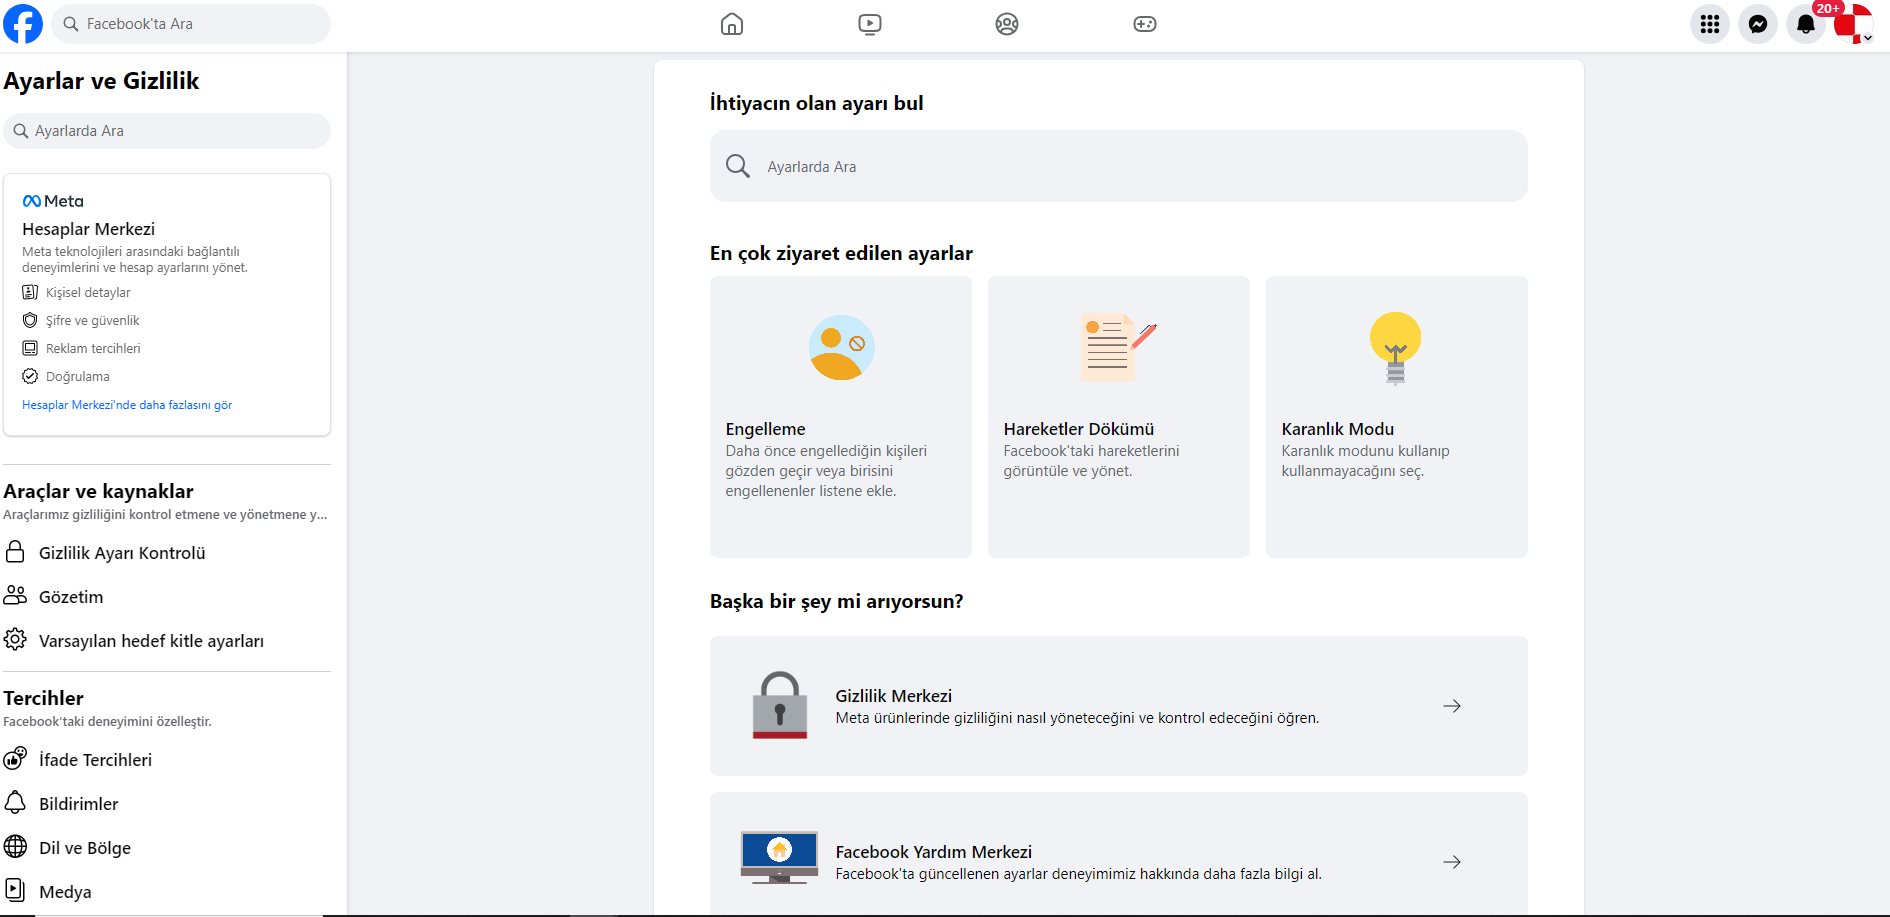
Task: Click the Facebook'ta Ara search field
Action: tap(191, 24)
